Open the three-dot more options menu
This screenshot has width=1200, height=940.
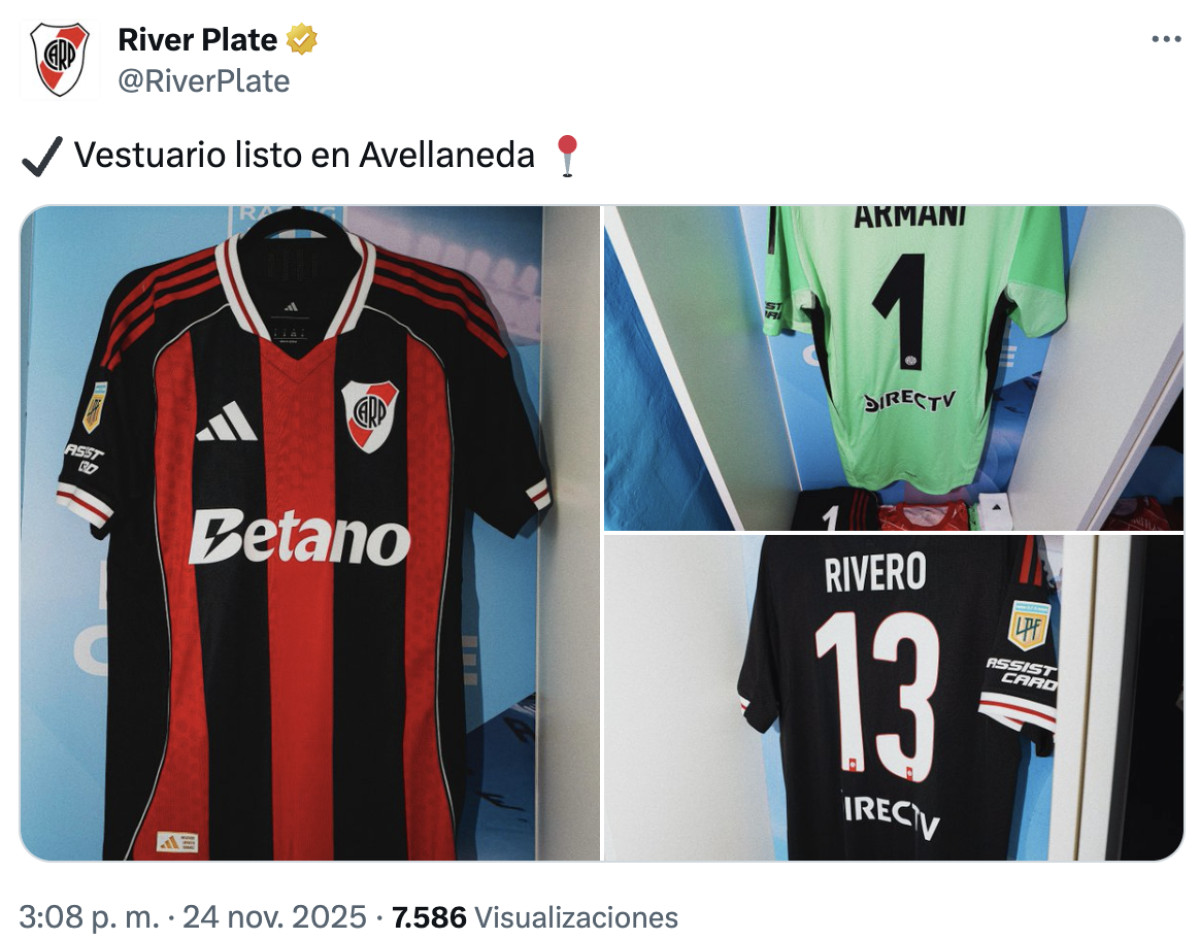click(1166, 39)
